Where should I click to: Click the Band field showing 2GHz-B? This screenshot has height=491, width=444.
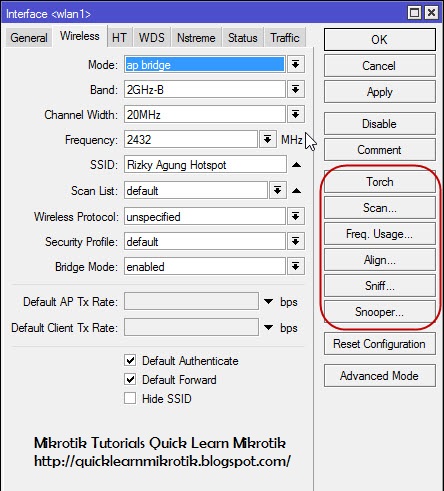pos(205,89)
